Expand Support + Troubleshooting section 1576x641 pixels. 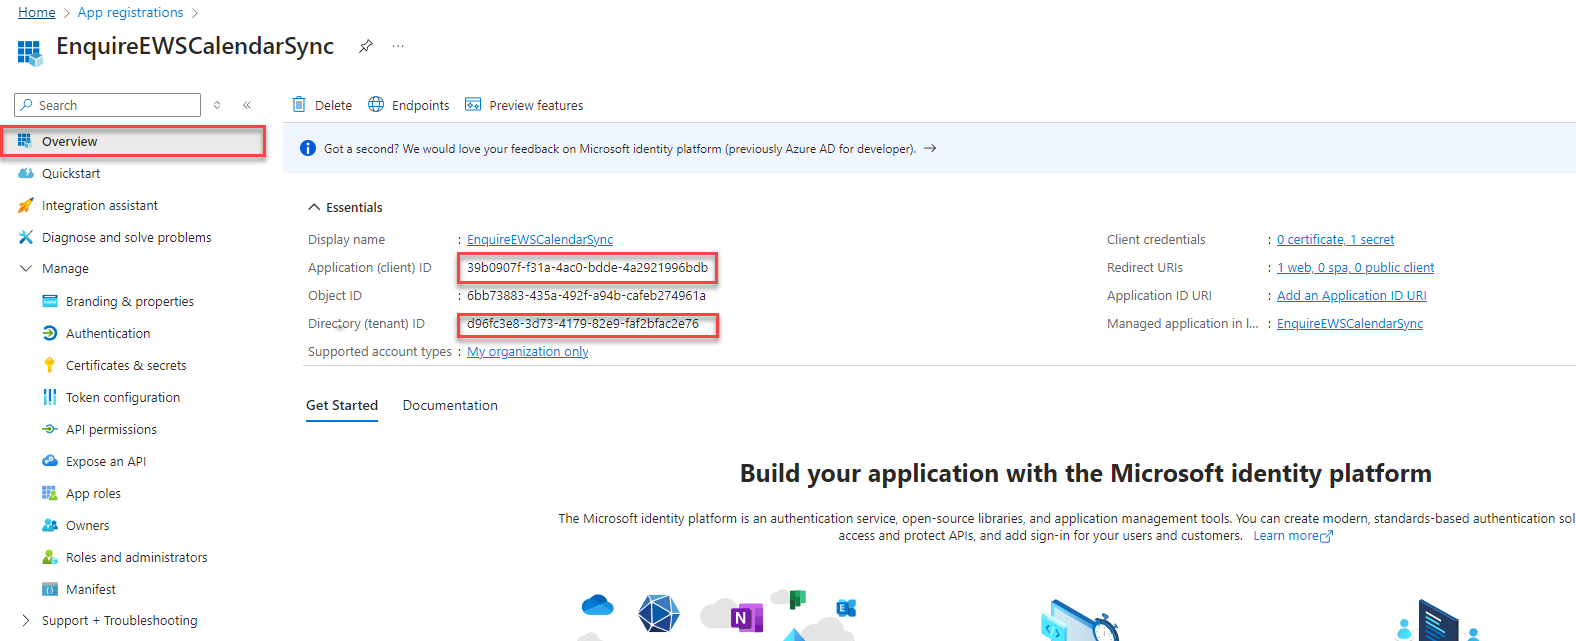coord(26,620)
